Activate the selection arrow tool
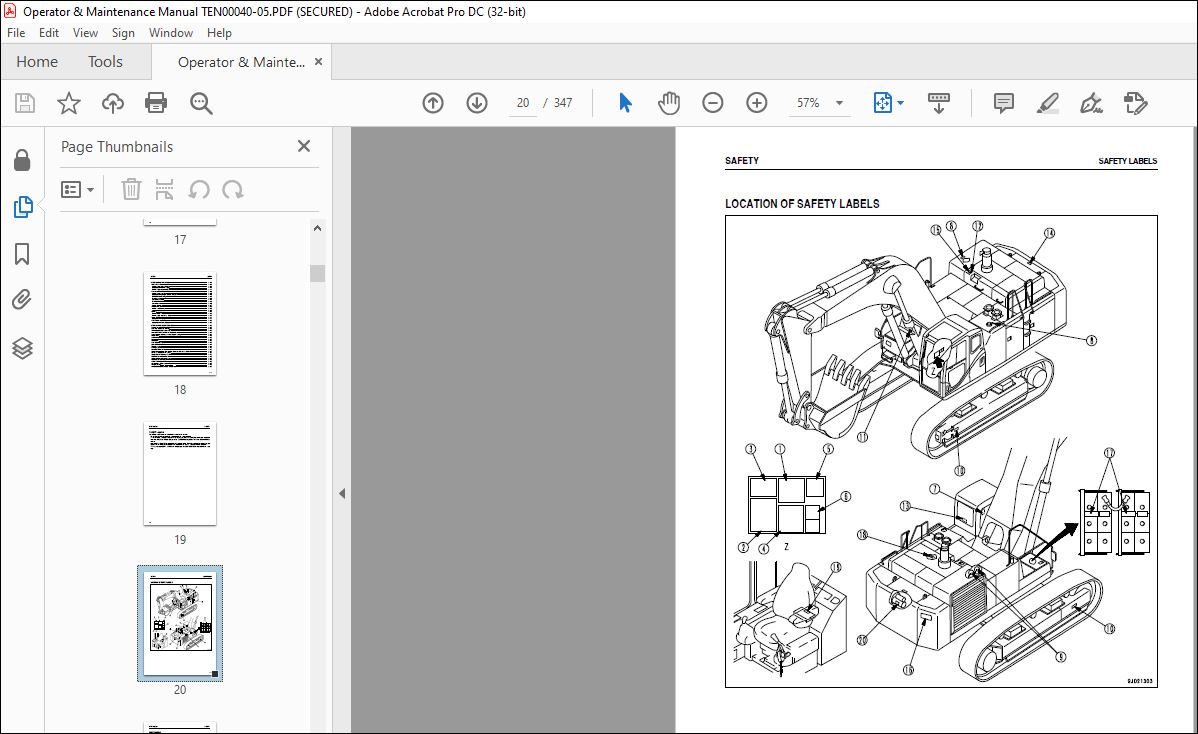This screenshot has height=734, width=1198. [x=625, y=103]
